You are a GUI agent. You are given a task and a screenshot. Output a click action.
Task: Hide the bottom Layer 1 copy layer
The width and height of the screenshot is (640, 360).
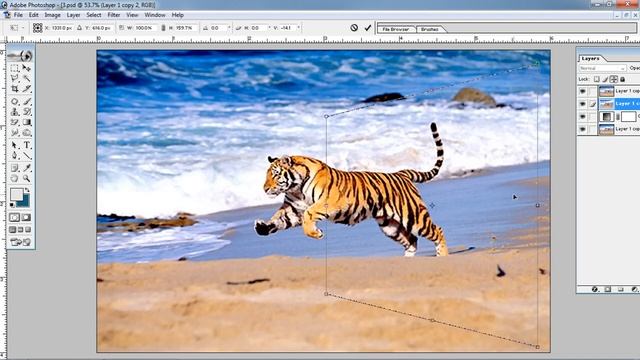[582, 129]
